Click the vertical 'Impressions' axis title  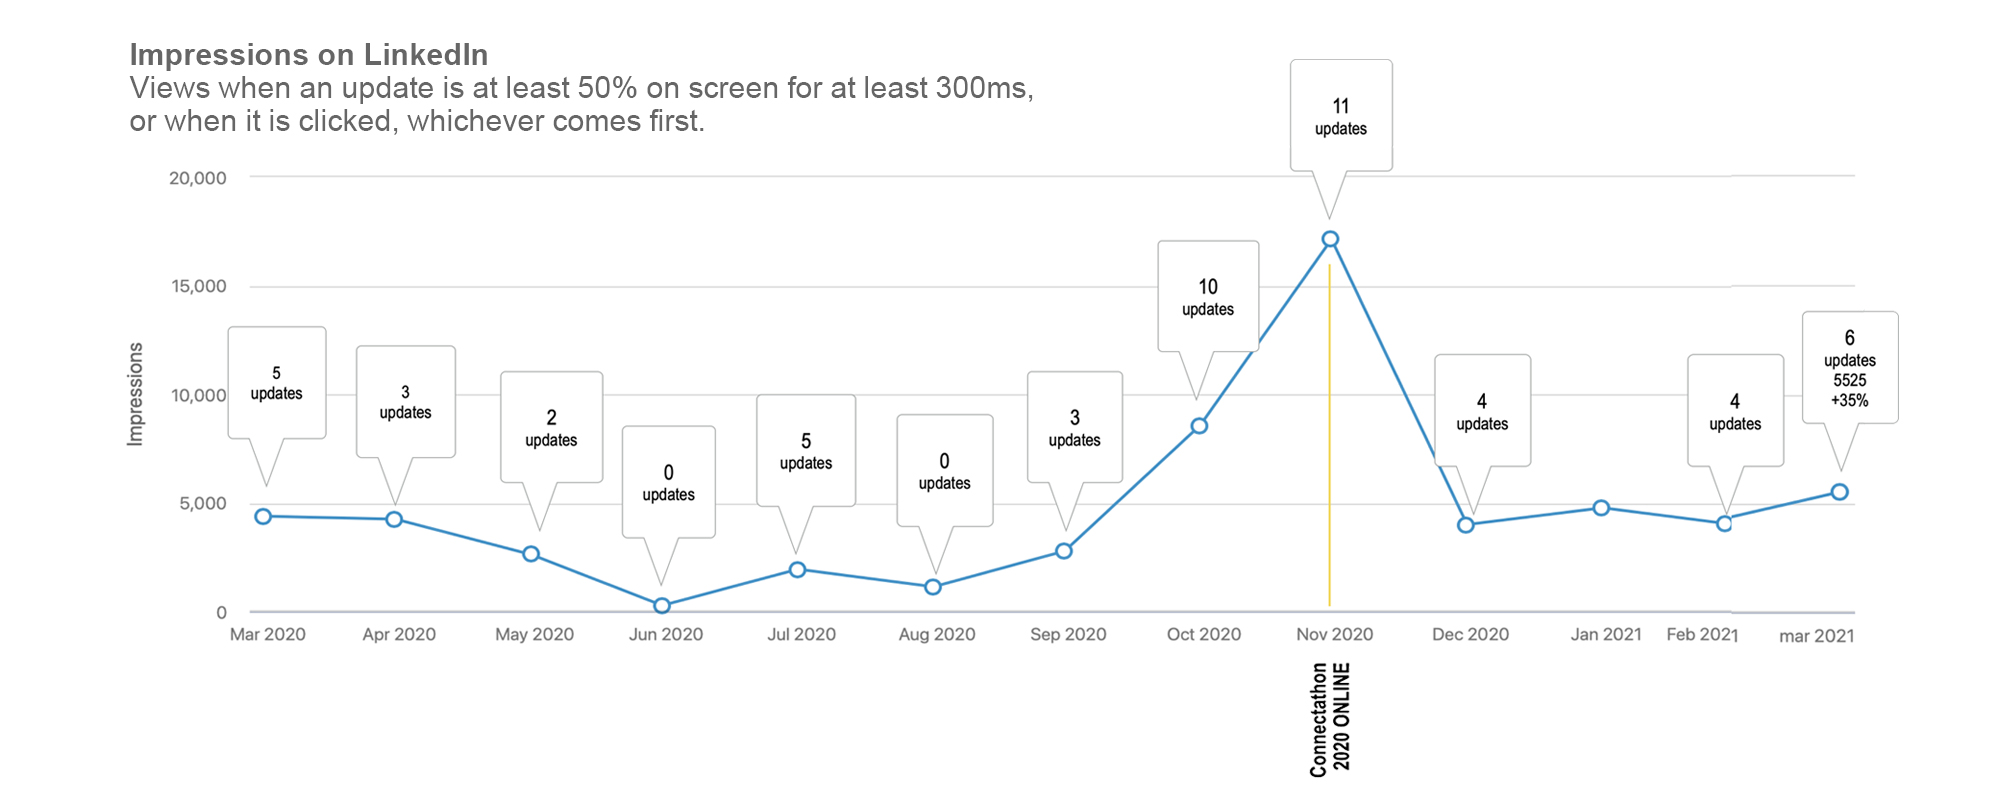pos(135,394)
